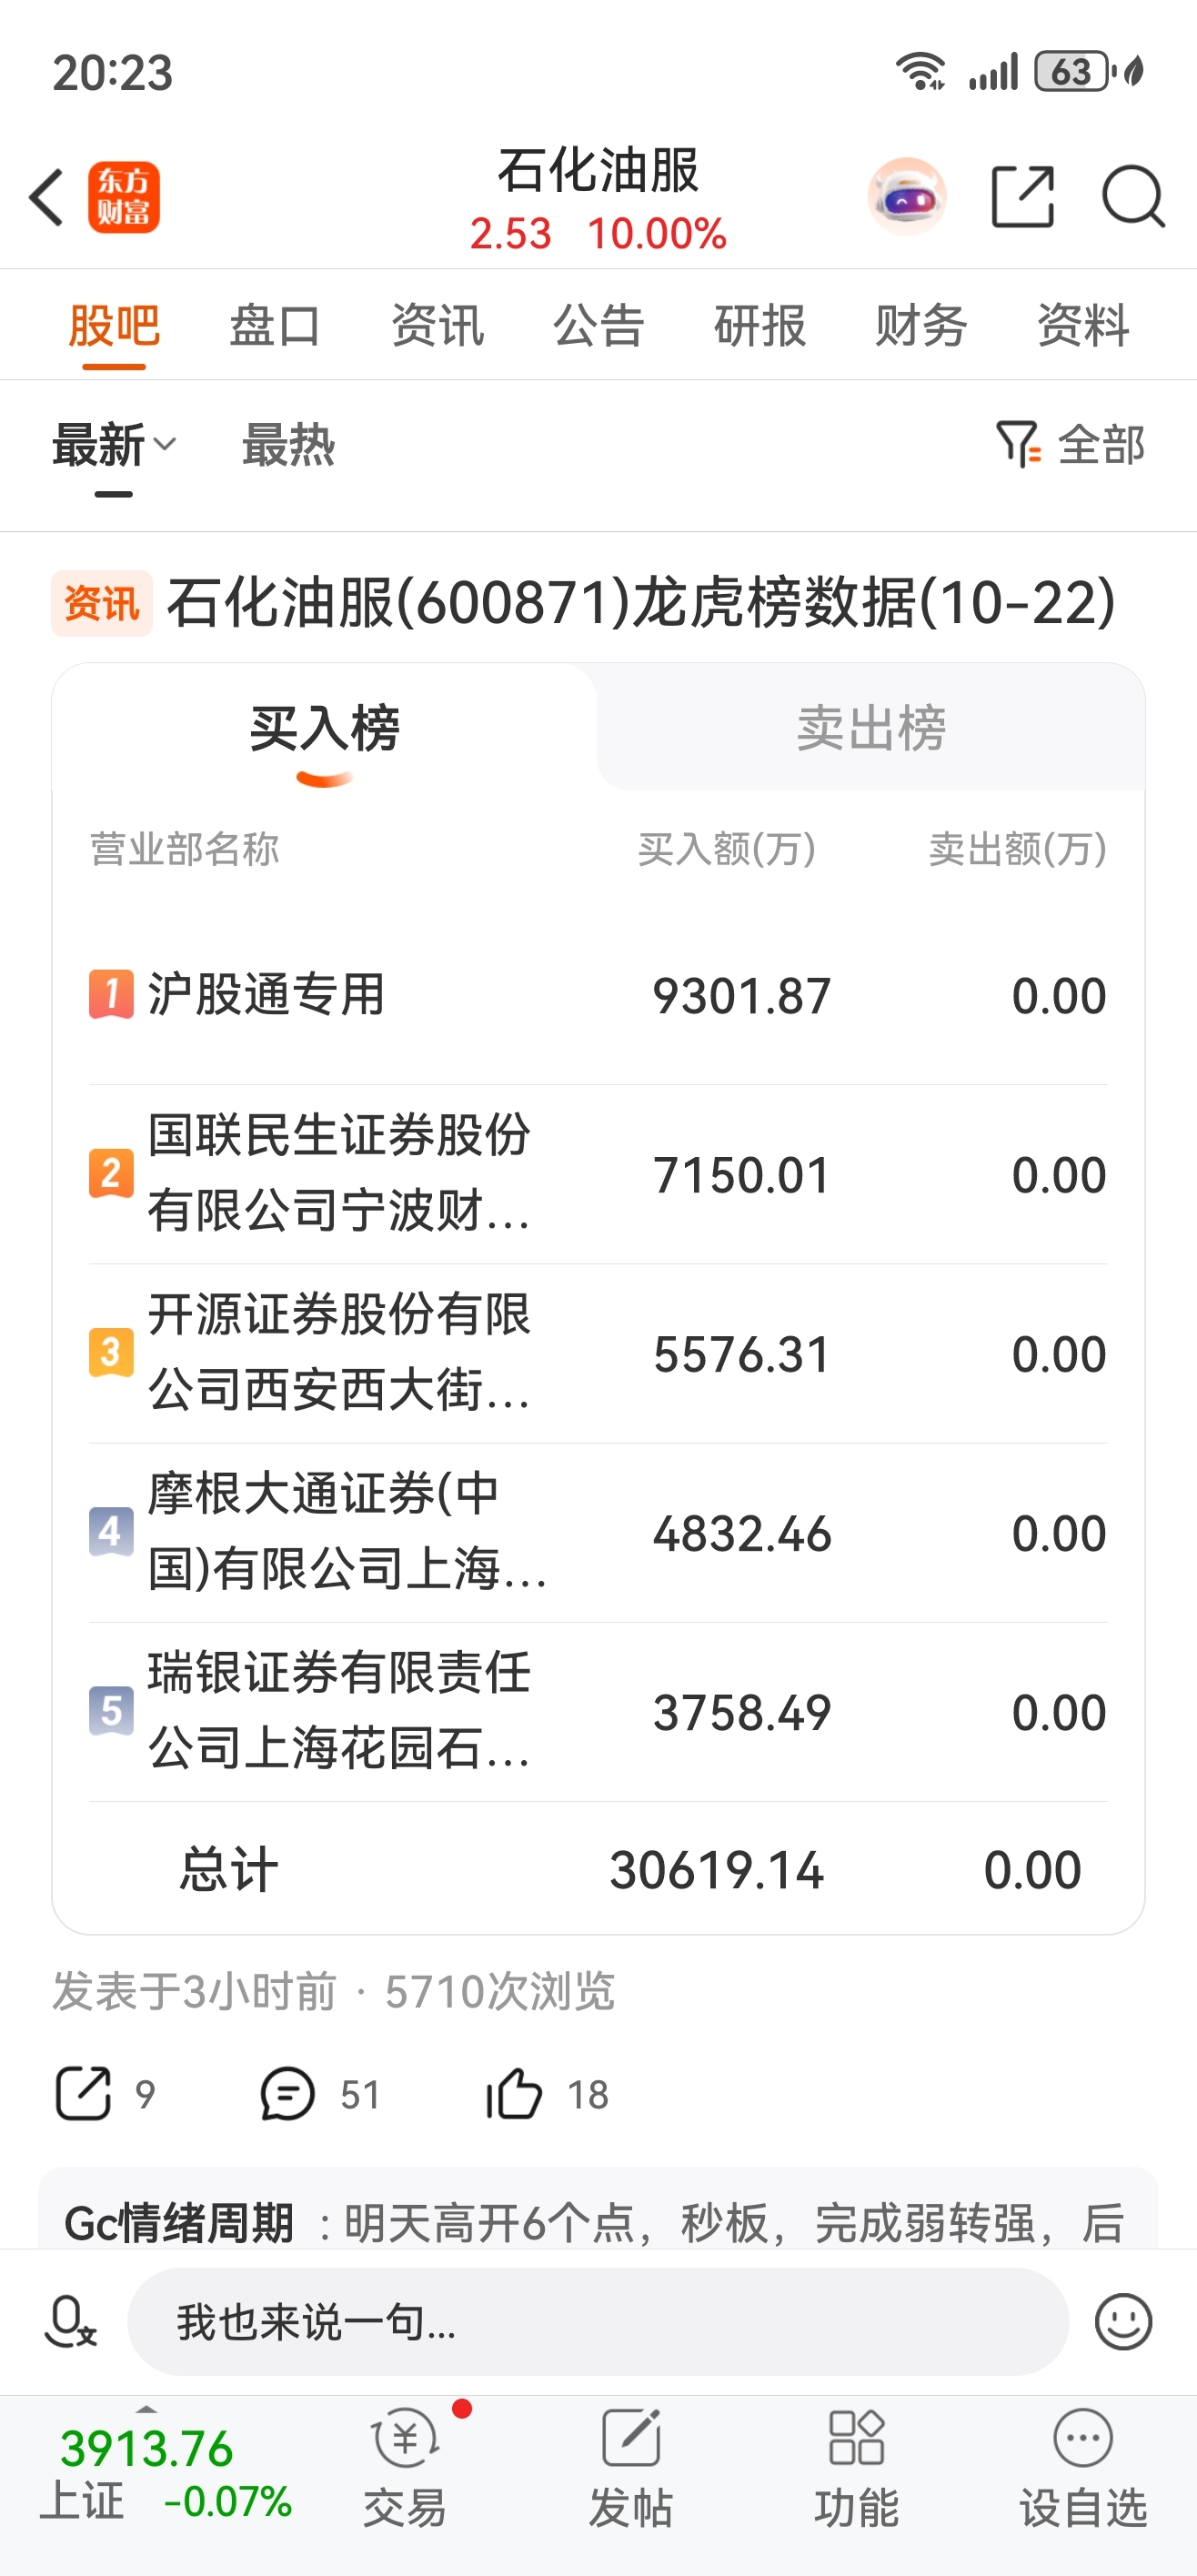1197x2576 pixels.
Task: Switch to 最热 sorting
Action: [x=288, y=445]
